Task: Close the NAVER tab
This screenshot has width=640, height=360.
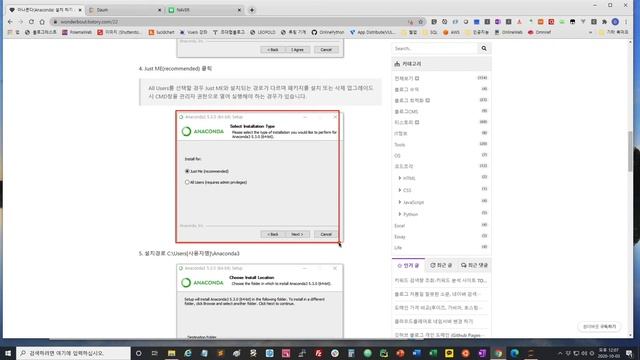Action: point(239,10)
